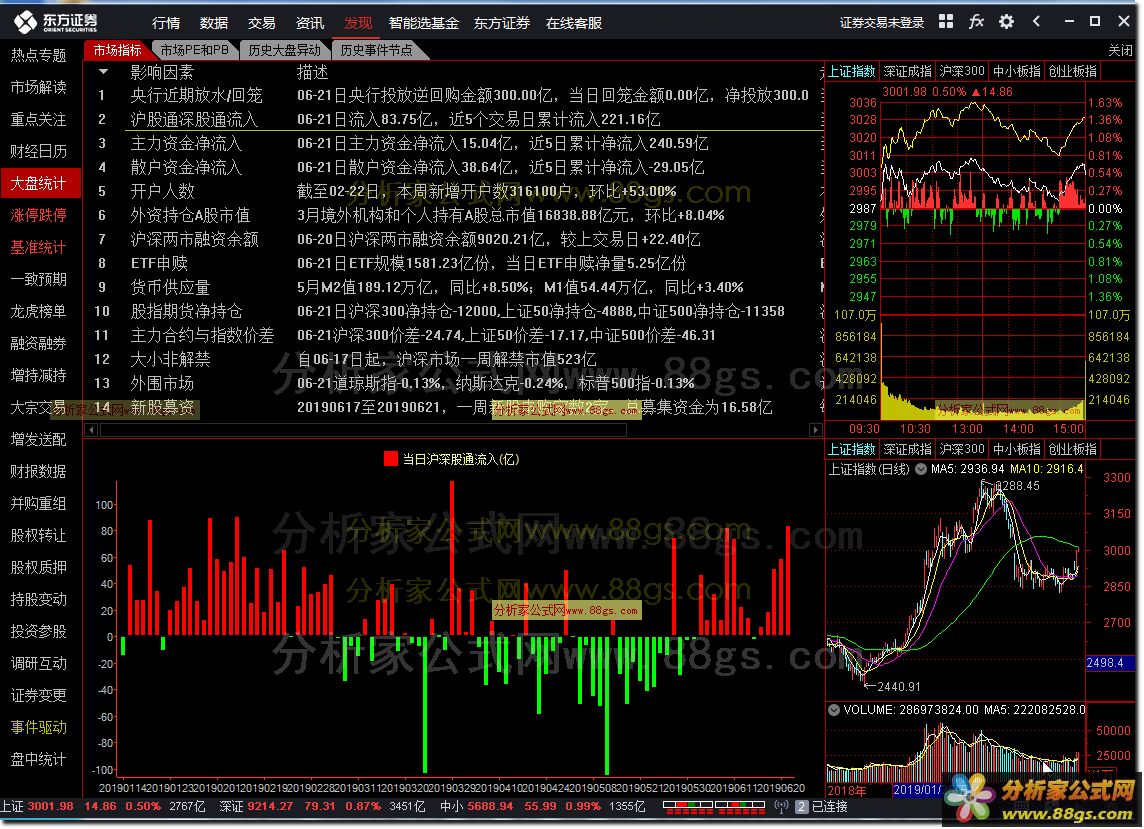Switch to 历史事件节点 tab
This screenshot has width=1144, height=829.
(376, 50)
